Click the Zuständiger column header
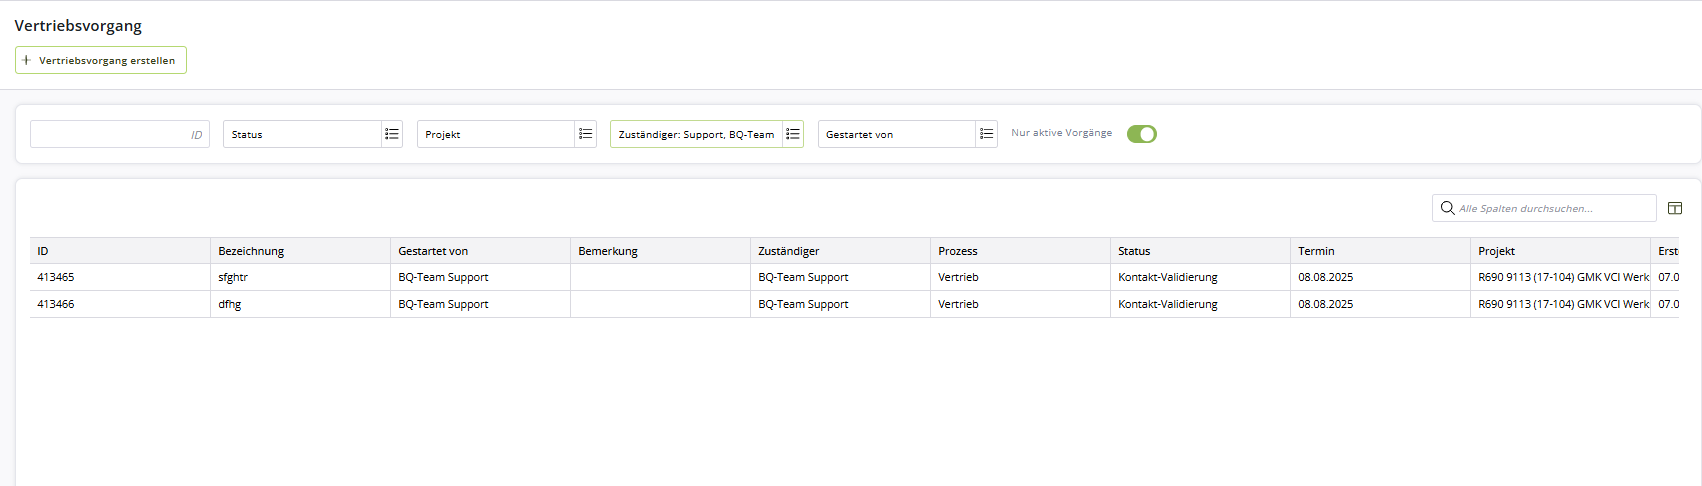1702x486 pixels. point(789,251)
